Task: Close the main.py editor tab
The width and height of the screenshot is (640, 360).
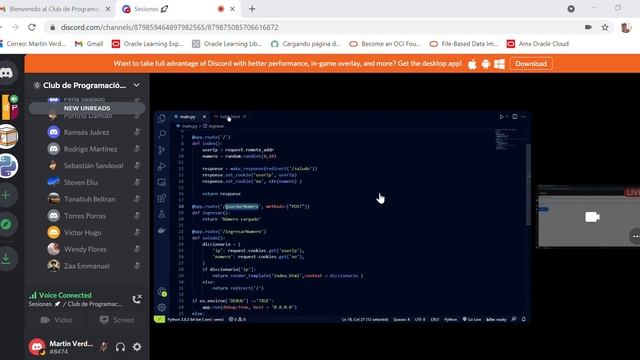Action: 204,117
